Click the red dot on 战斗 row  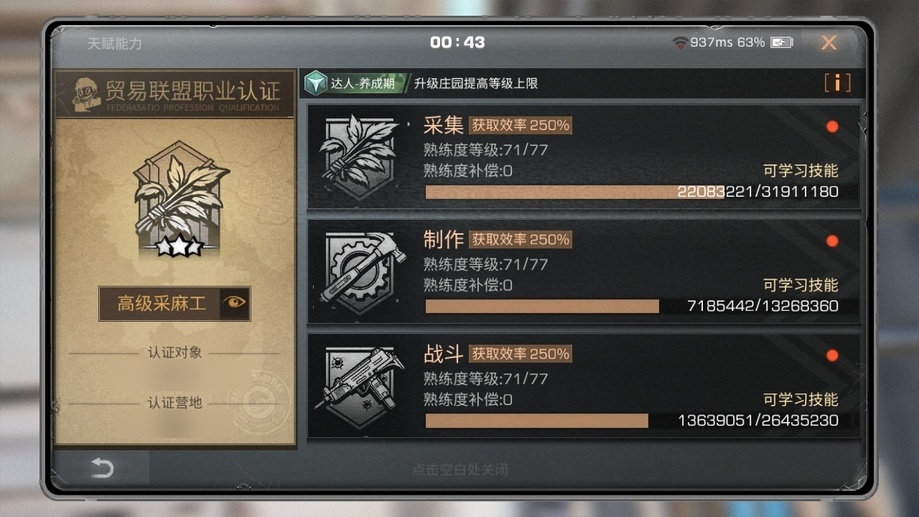coord(832,355)
